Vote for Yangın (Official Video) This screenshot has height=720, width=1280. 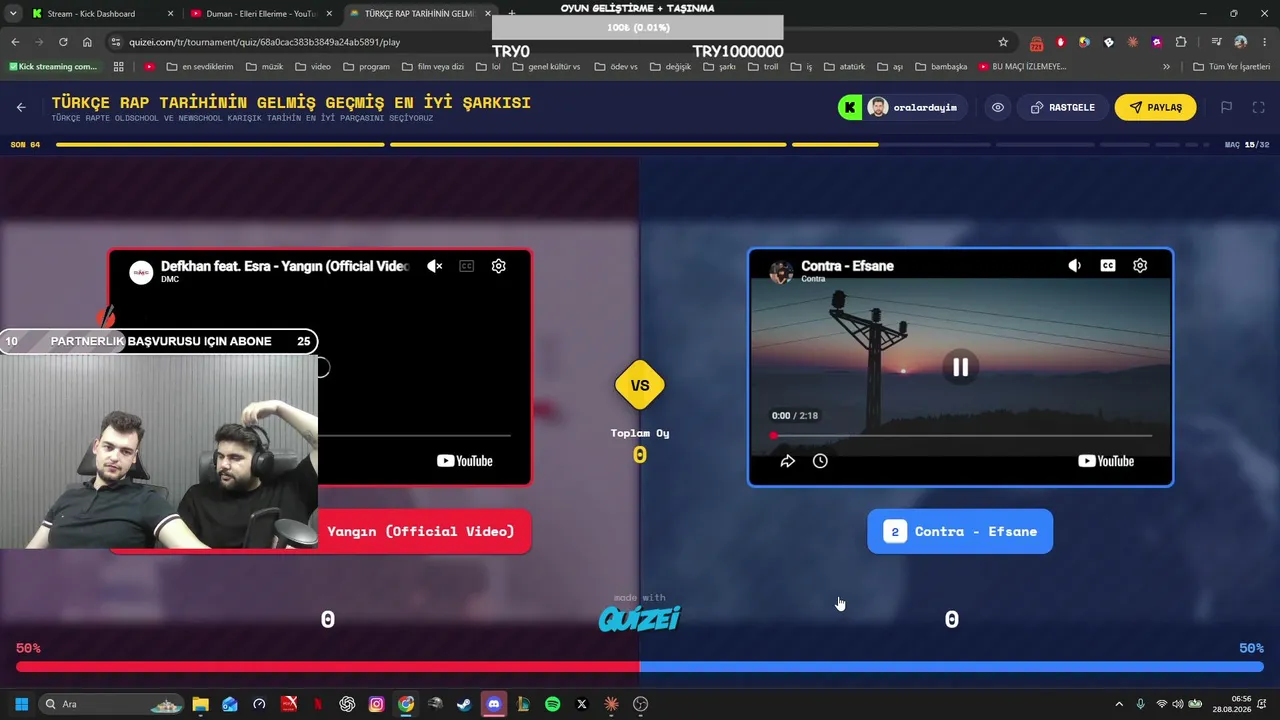(420, 531)
